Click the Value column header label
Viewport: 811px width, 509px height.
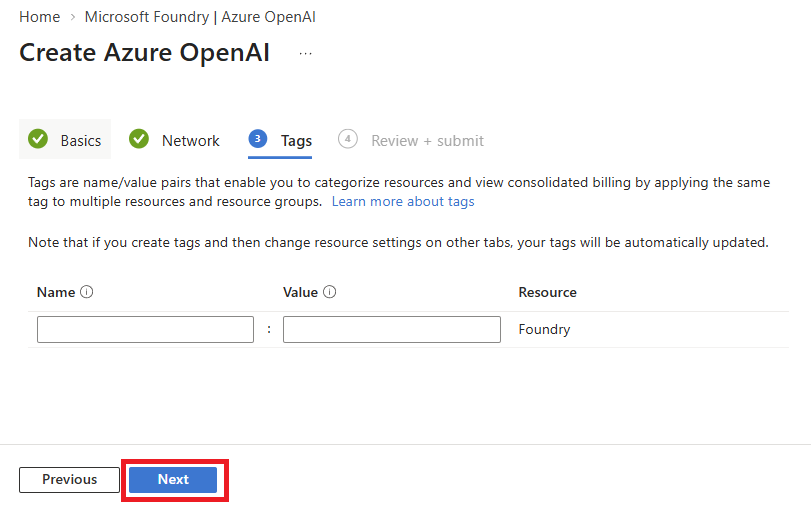click(x=300, y=292)
